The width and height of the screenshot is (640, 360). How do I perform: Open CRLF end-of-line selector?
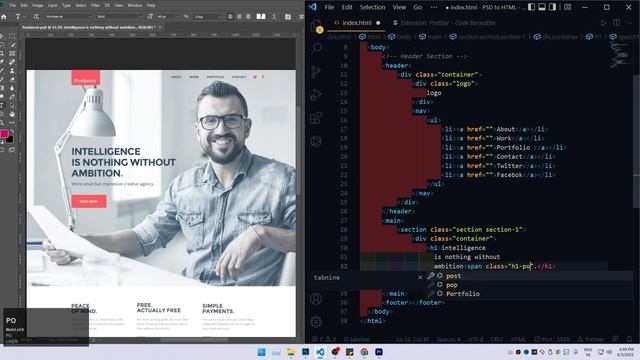(x=497, y=339)
